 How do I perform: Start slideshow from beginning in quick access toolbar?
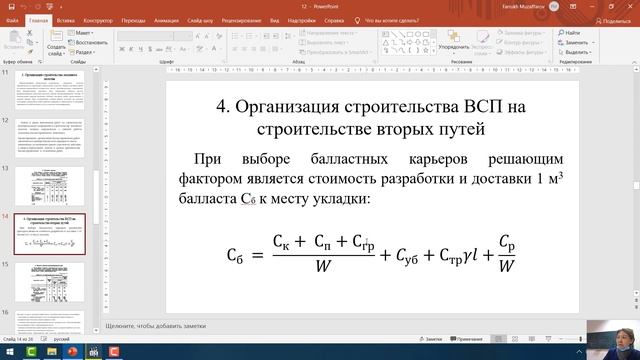pos(50,7)
